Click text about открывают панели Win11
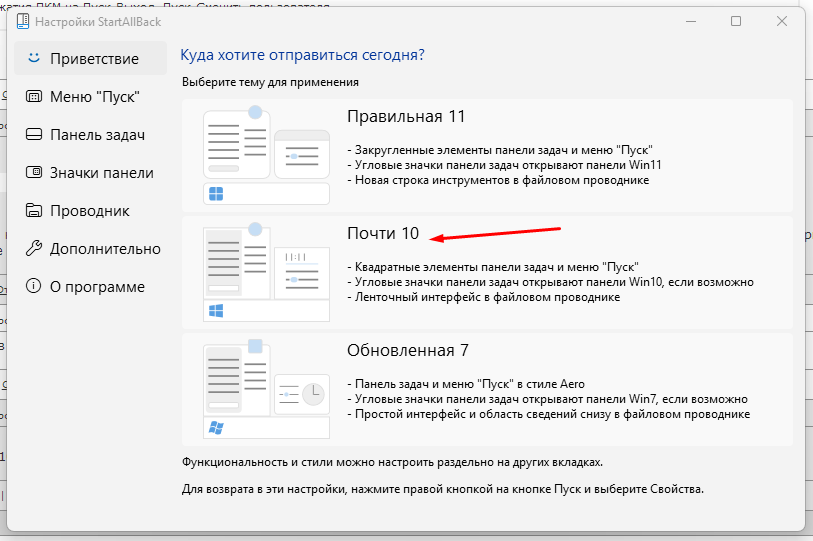The height and width of the screenshot is (541, 813). coord(504,165)
